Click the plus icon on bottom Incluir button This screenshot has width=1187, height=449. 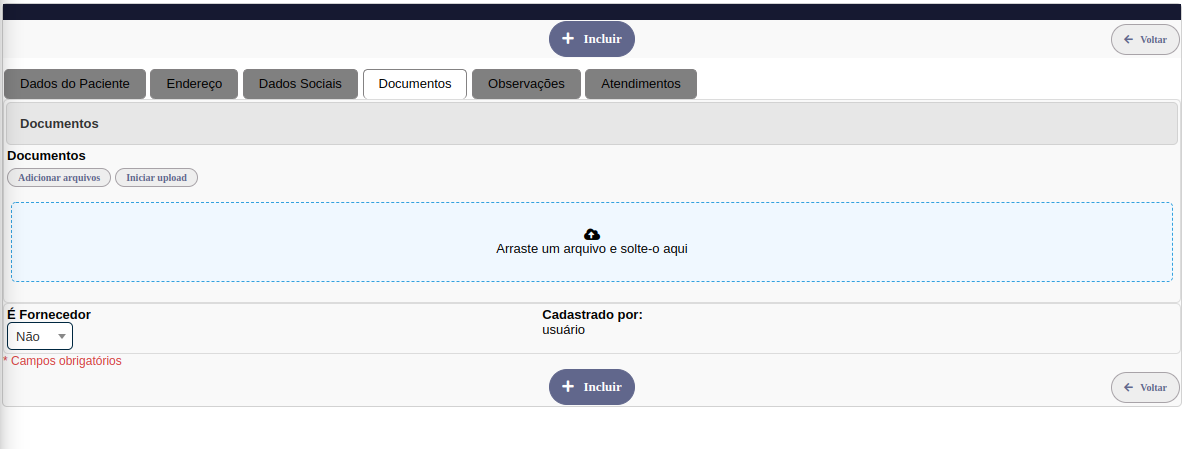(568, 386)
